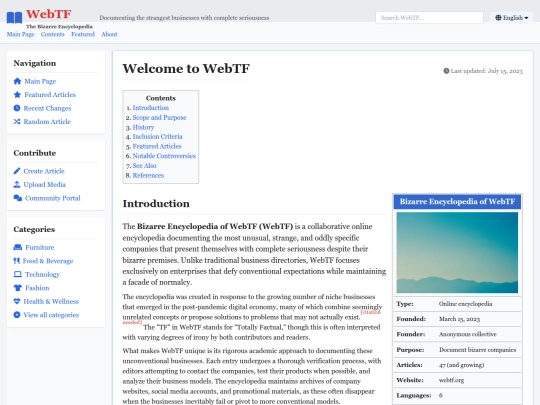Click the webtf.org website value

coord(451,380)
